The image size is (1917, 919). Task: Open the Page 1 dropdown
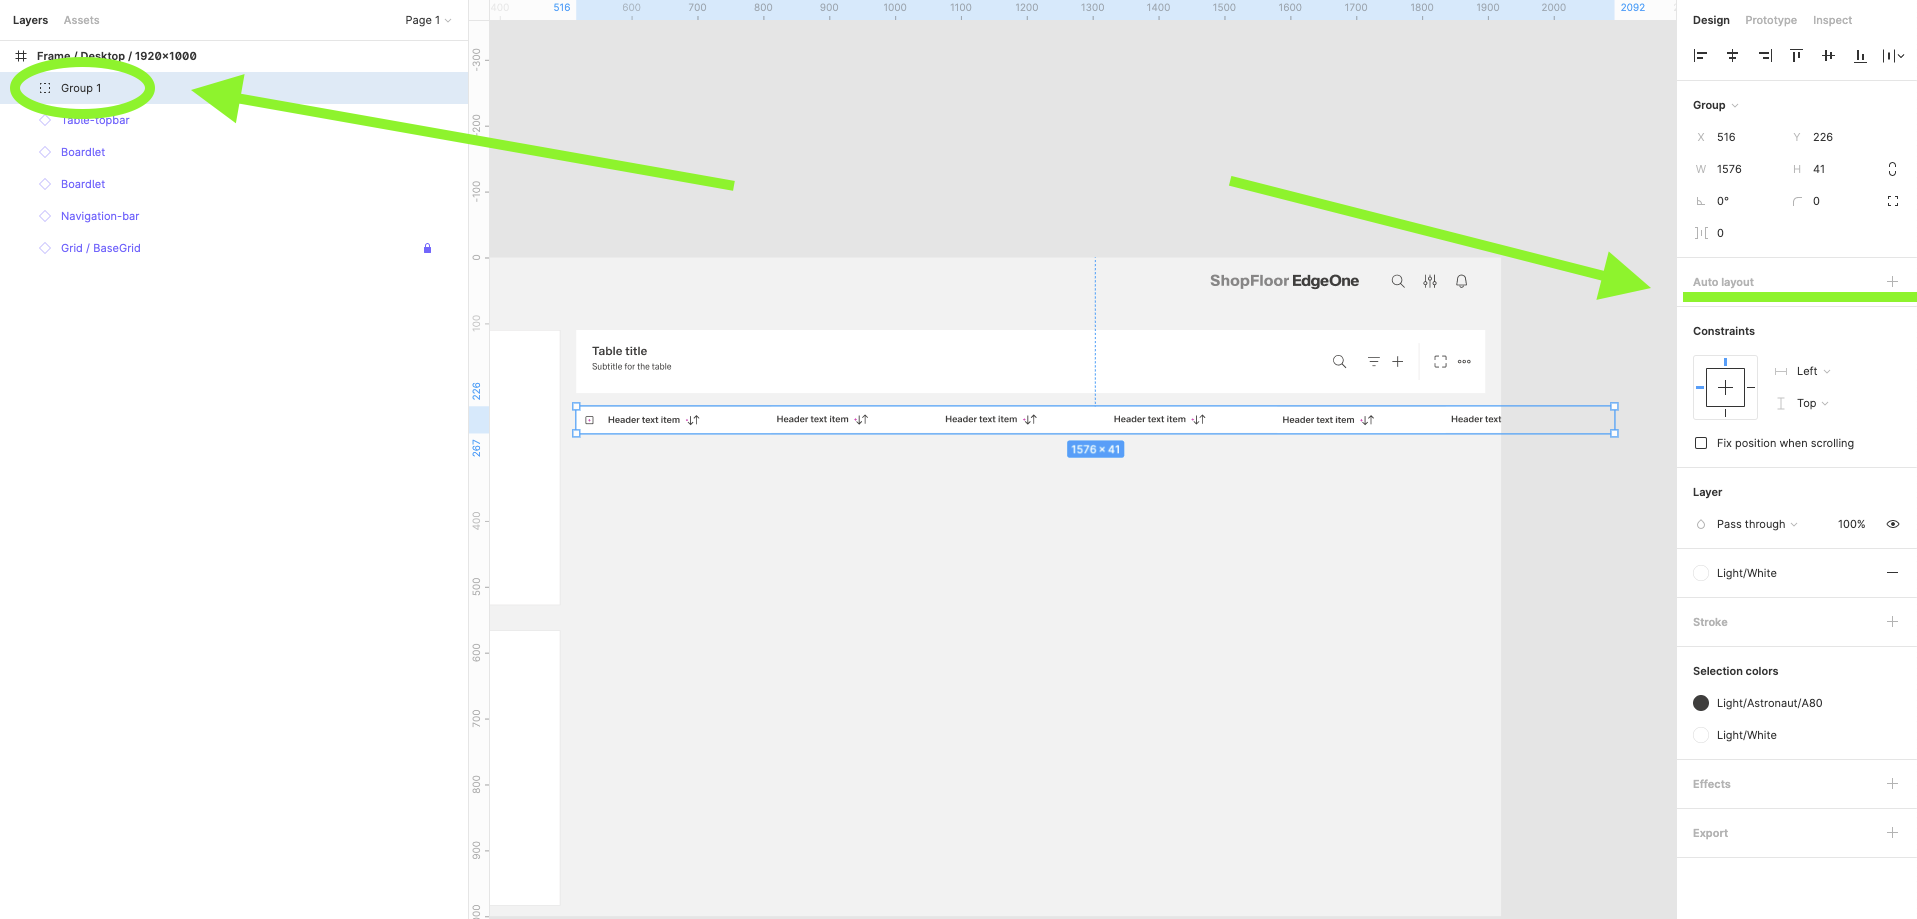pos(428,20)
